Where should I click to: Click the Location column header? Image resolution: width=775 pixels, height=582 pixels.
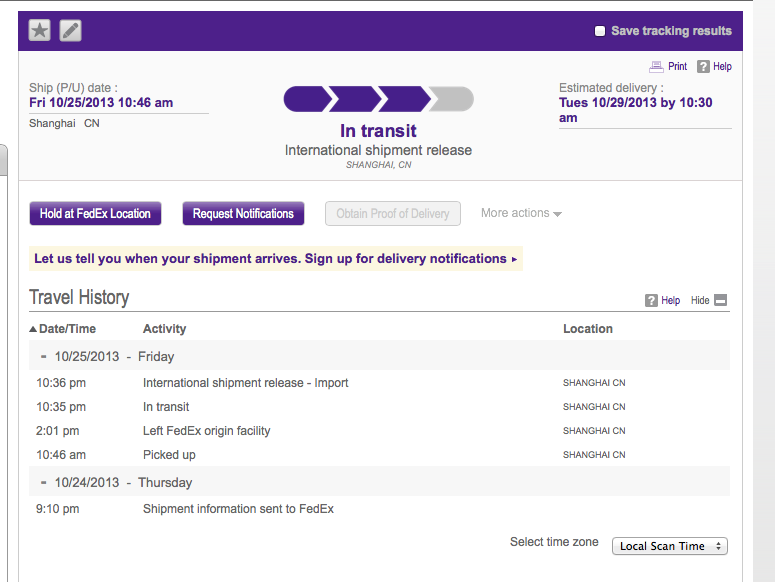click(588, 329)
